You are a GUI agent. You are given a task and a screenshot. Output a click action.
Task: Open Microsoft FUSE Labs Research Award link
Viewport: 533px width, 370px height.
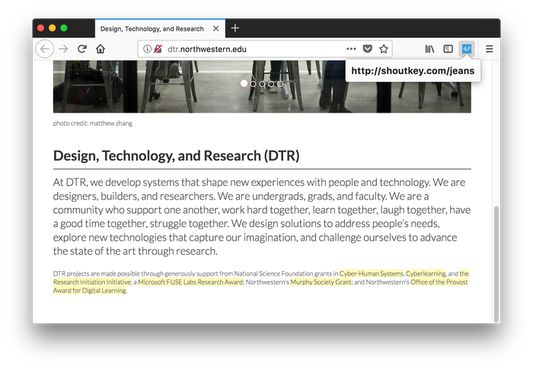click(190, 282)
